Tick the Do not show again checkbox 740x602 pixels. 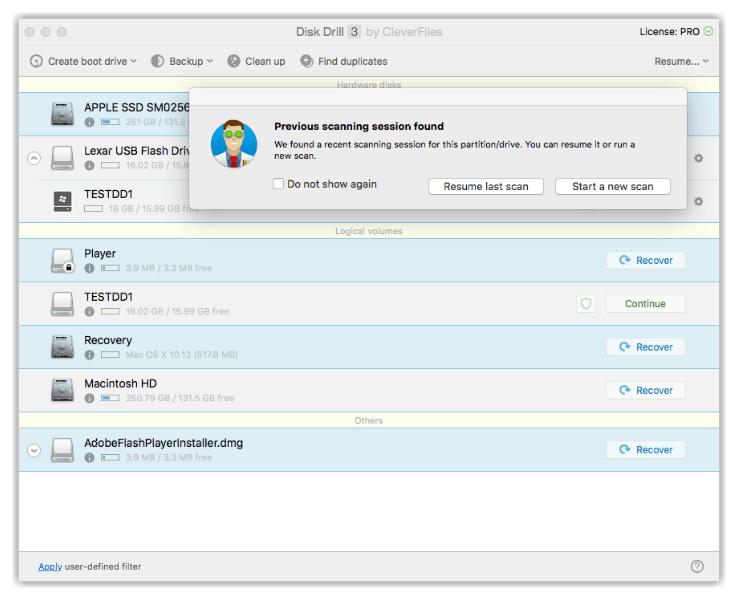click(x=278, y=184)
